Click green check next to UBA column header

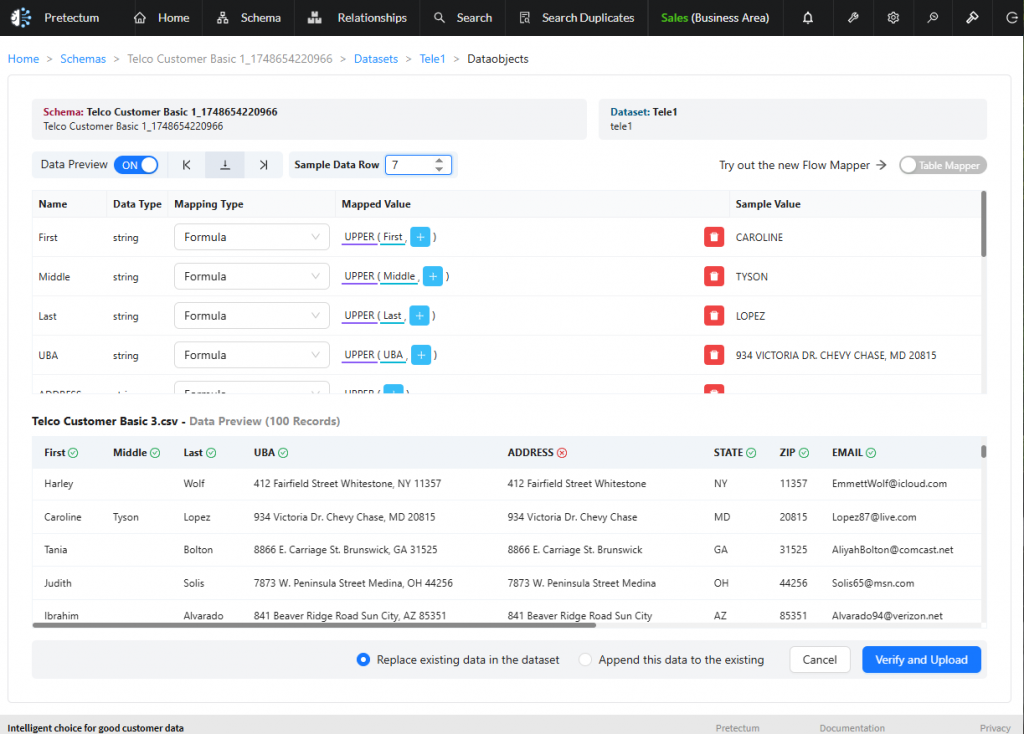283,453
